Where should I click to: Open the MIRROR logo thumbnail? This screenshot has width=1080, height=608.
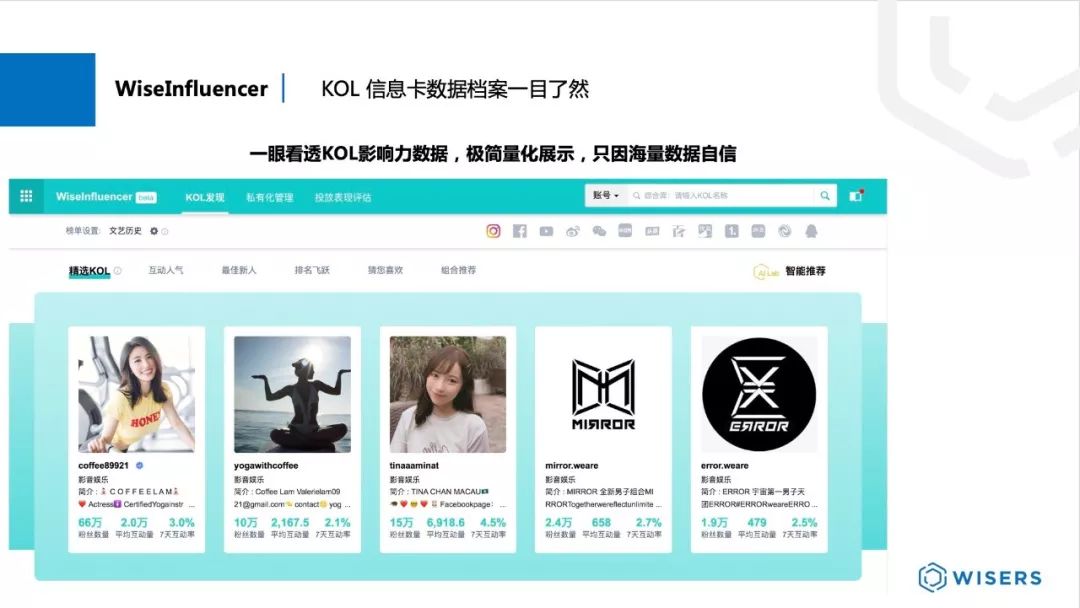coord(603,395)
